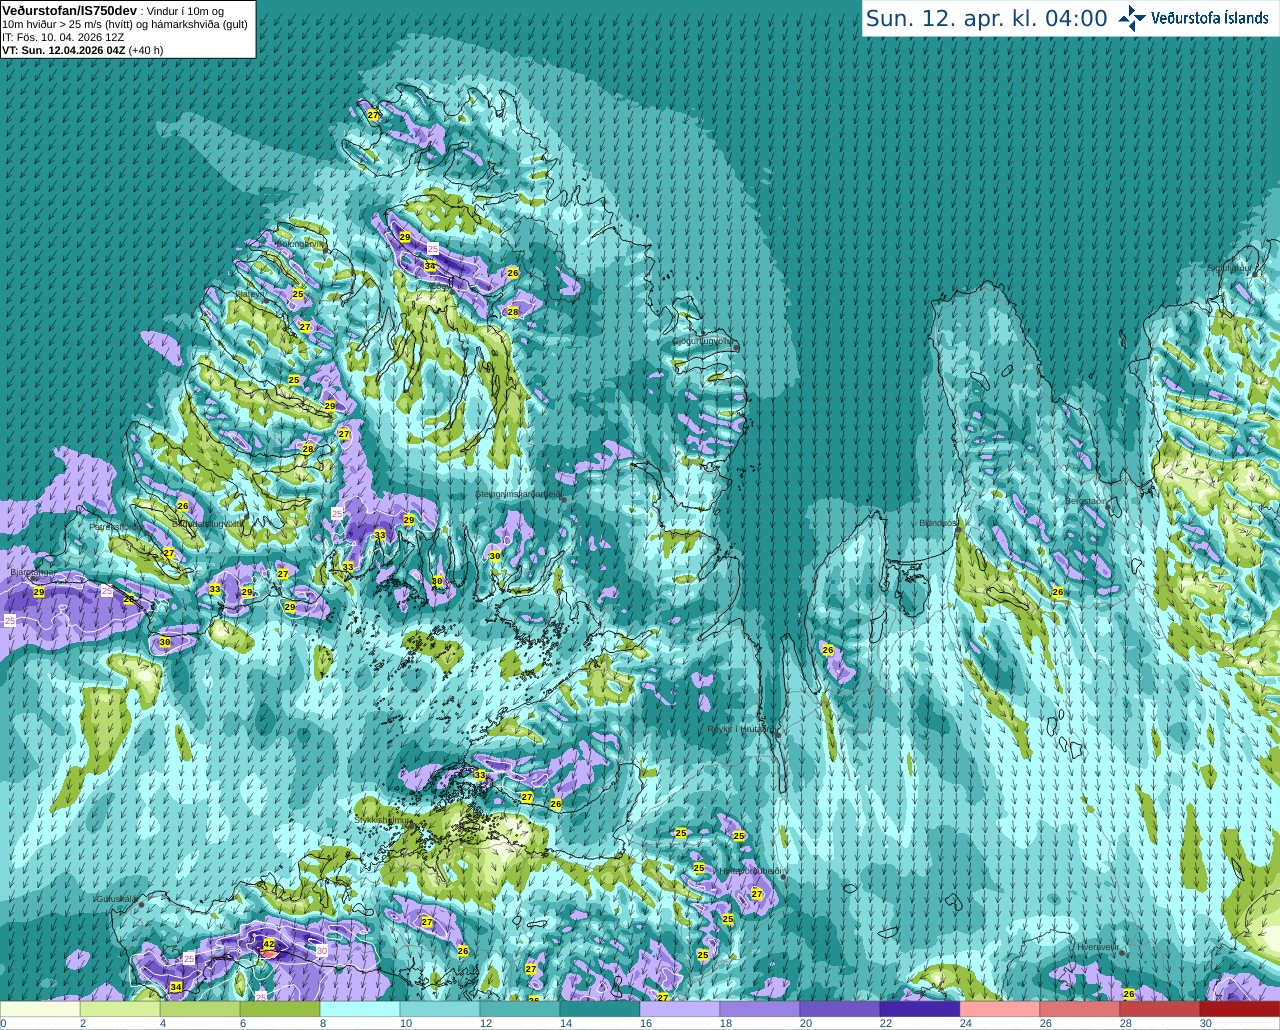1280x1030 pixels.
Task: Pick the dark red 30 legend swatch
Action: tap(1239, 1009)
